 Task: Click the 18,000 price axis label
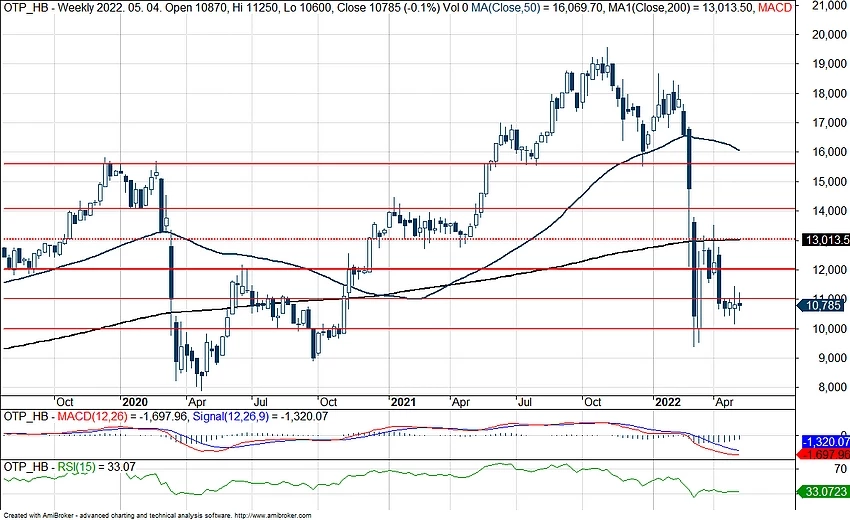click(828, 93)
